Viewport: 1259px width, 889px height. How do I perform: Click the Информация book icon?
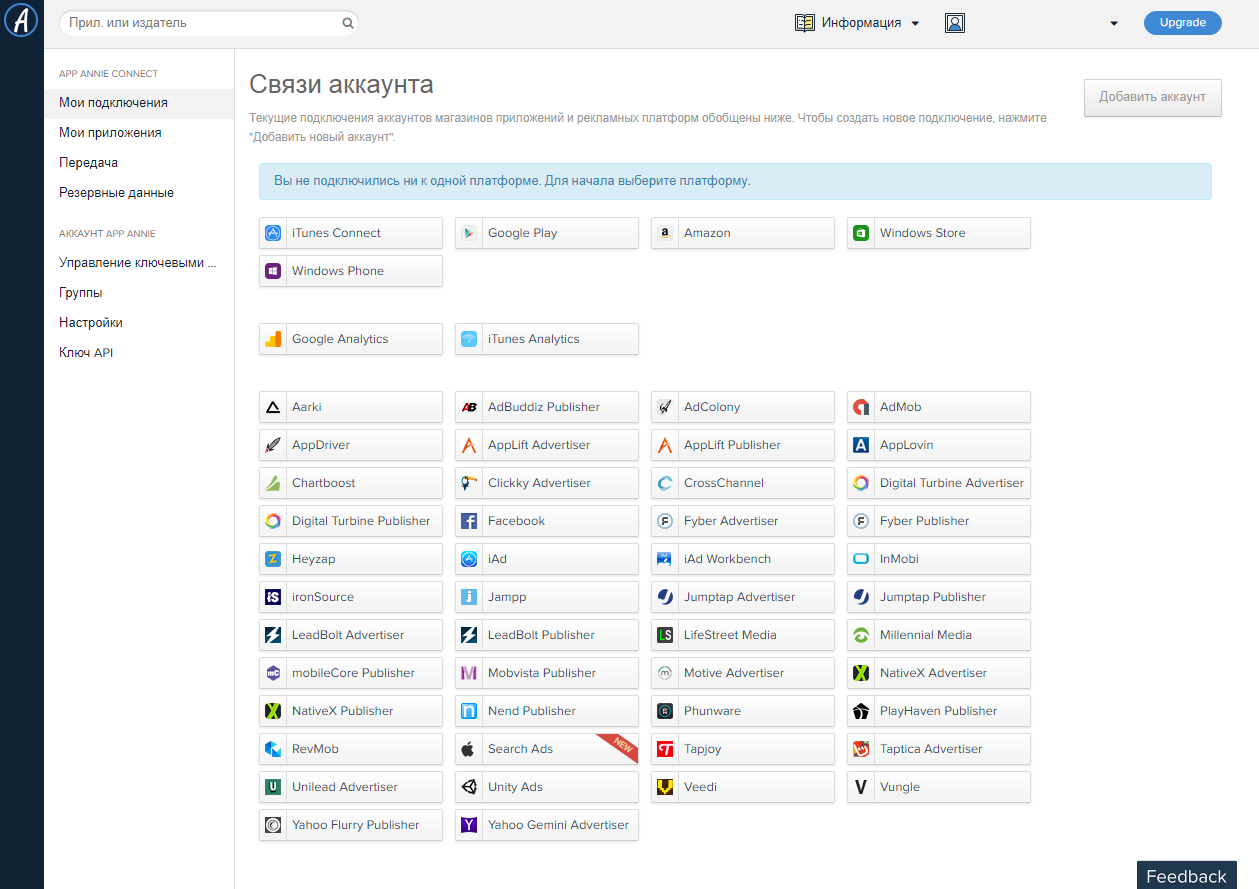click(x=805, y=23)
